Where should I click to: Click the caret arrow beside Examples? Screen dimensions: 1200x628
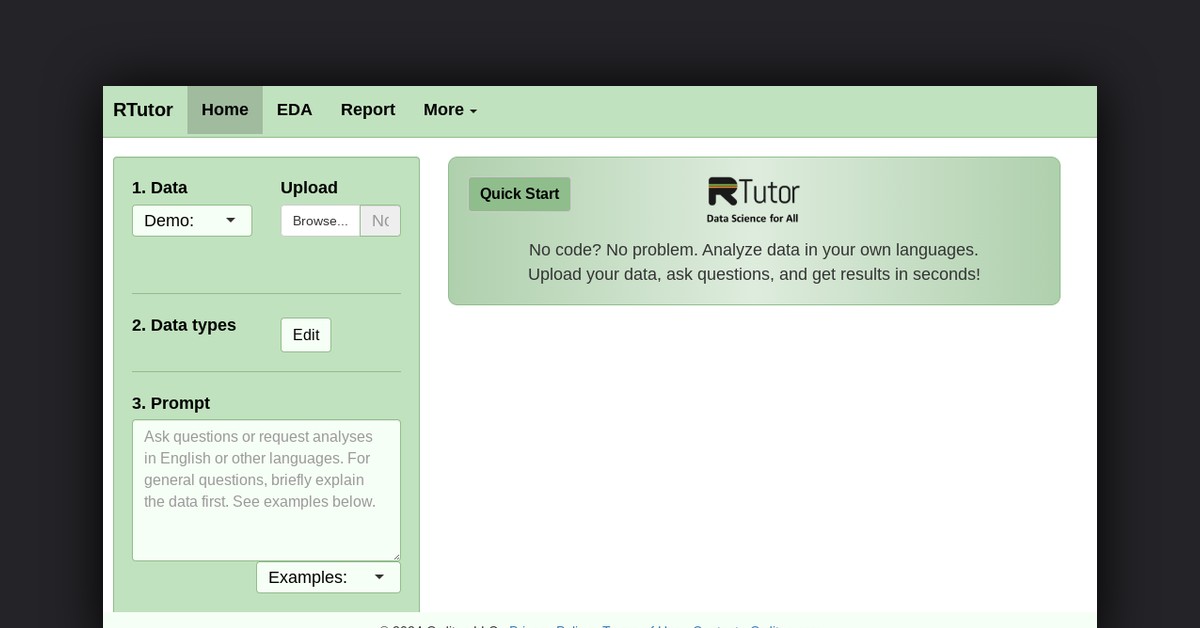pos(379,577)
